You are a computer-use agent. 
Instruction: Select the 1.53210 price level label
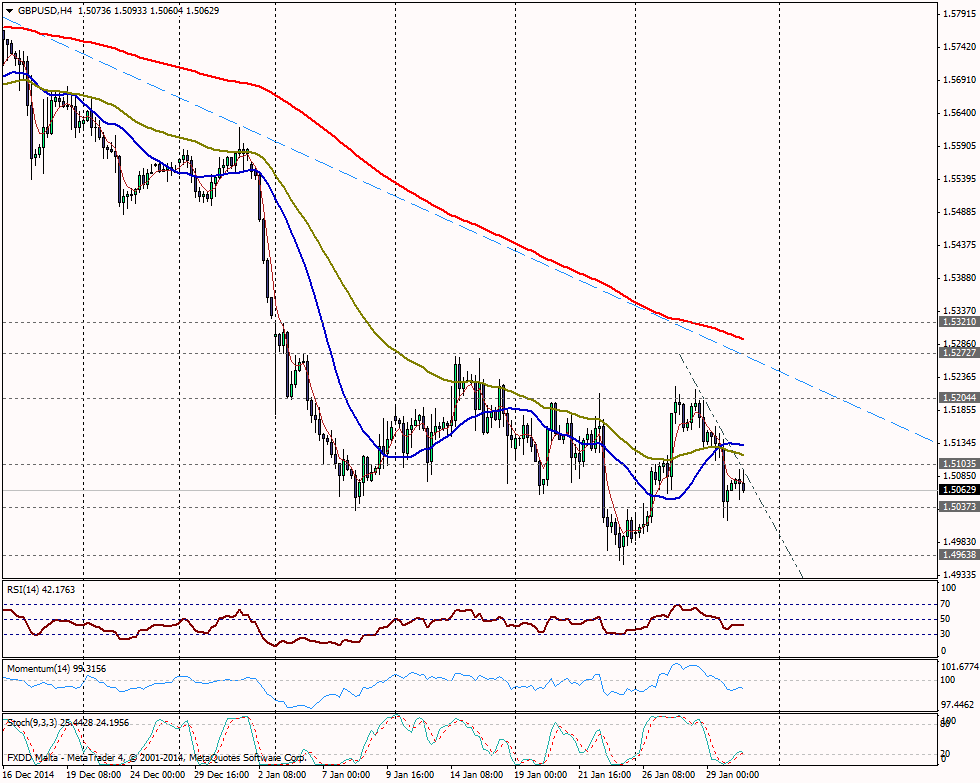pyautogui.click(x=957, y=323)
